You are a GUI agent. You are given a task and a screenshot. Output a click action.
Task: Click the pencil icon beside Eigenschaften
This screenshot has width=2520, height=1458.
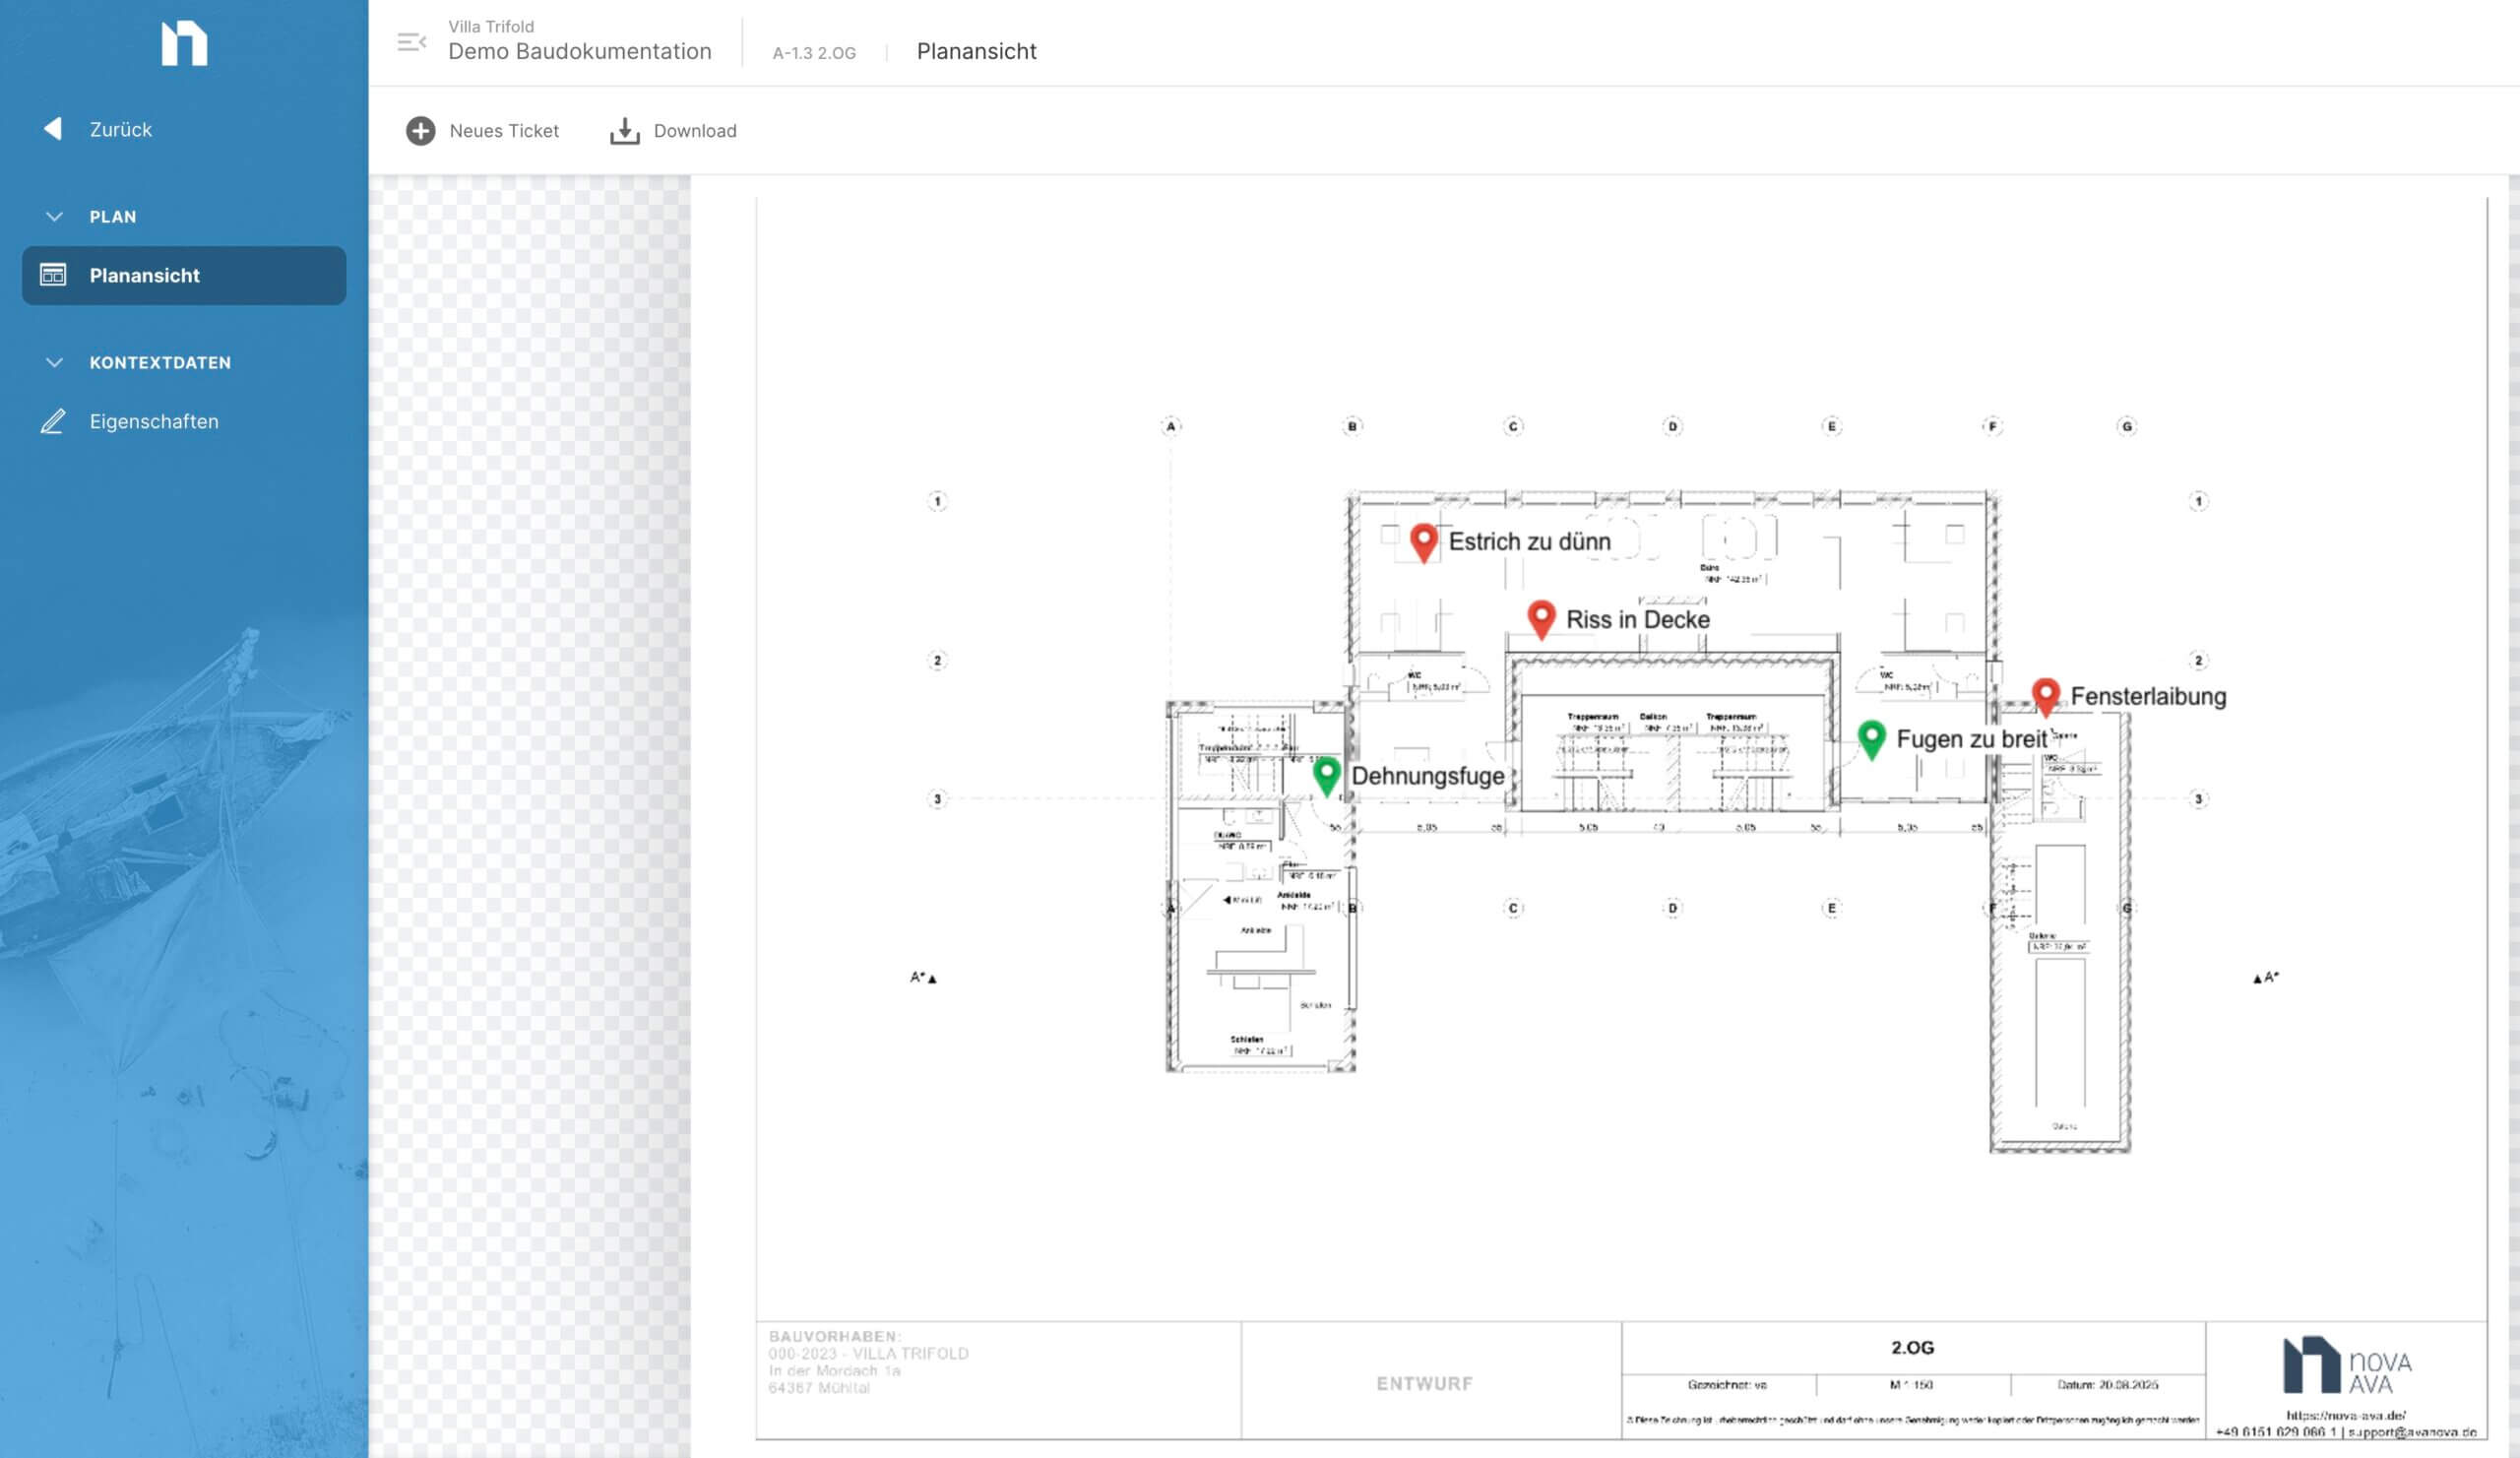pos(53,422)
